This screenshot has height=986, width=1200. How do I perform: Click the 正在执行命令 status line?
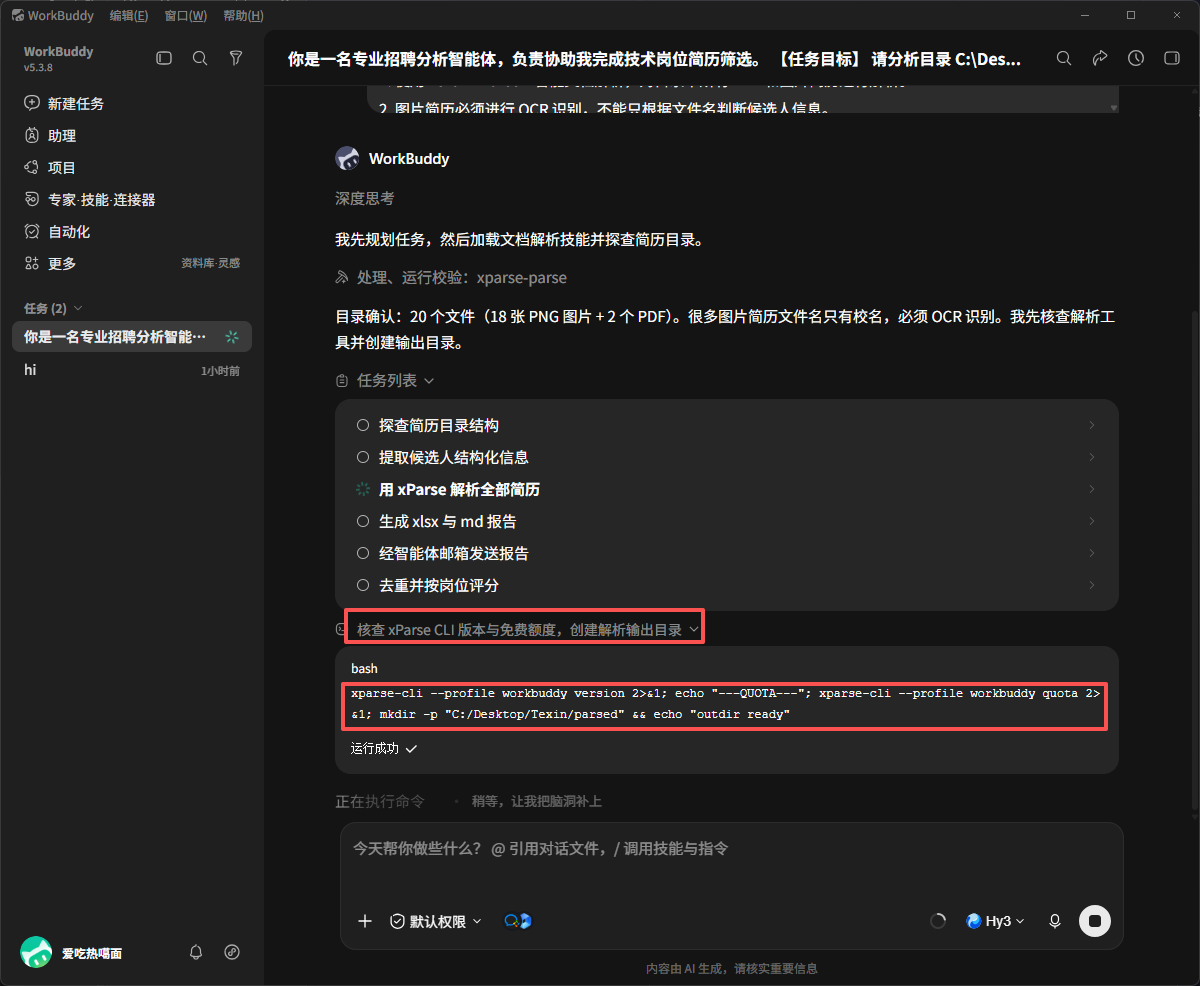pyautogui.click(x=380, y=801)
